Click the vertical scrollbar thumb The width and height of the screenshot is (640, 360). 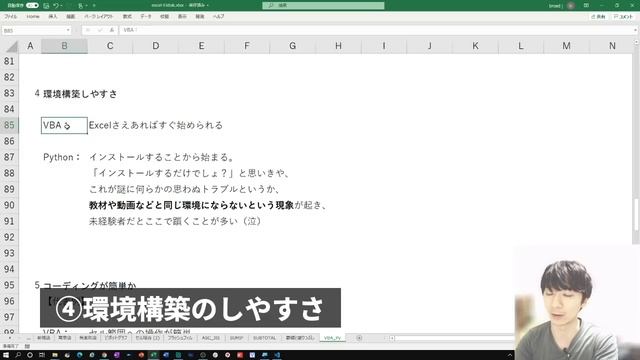point(636,215)
